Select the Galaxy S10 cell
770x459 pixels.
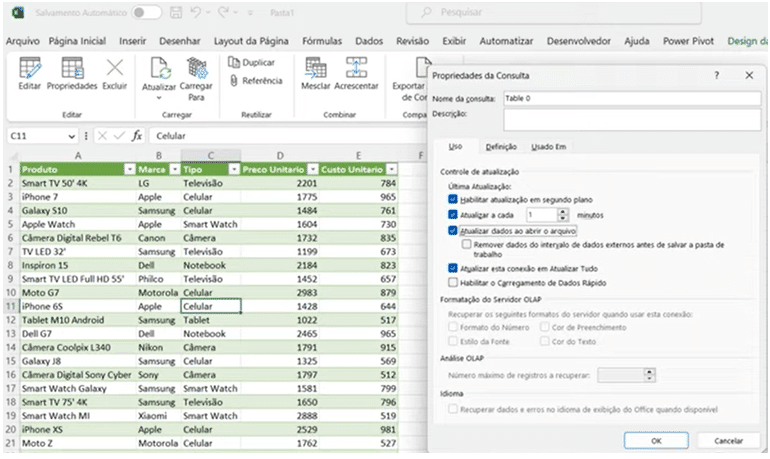pyautogui.click(x=78, y=211)
